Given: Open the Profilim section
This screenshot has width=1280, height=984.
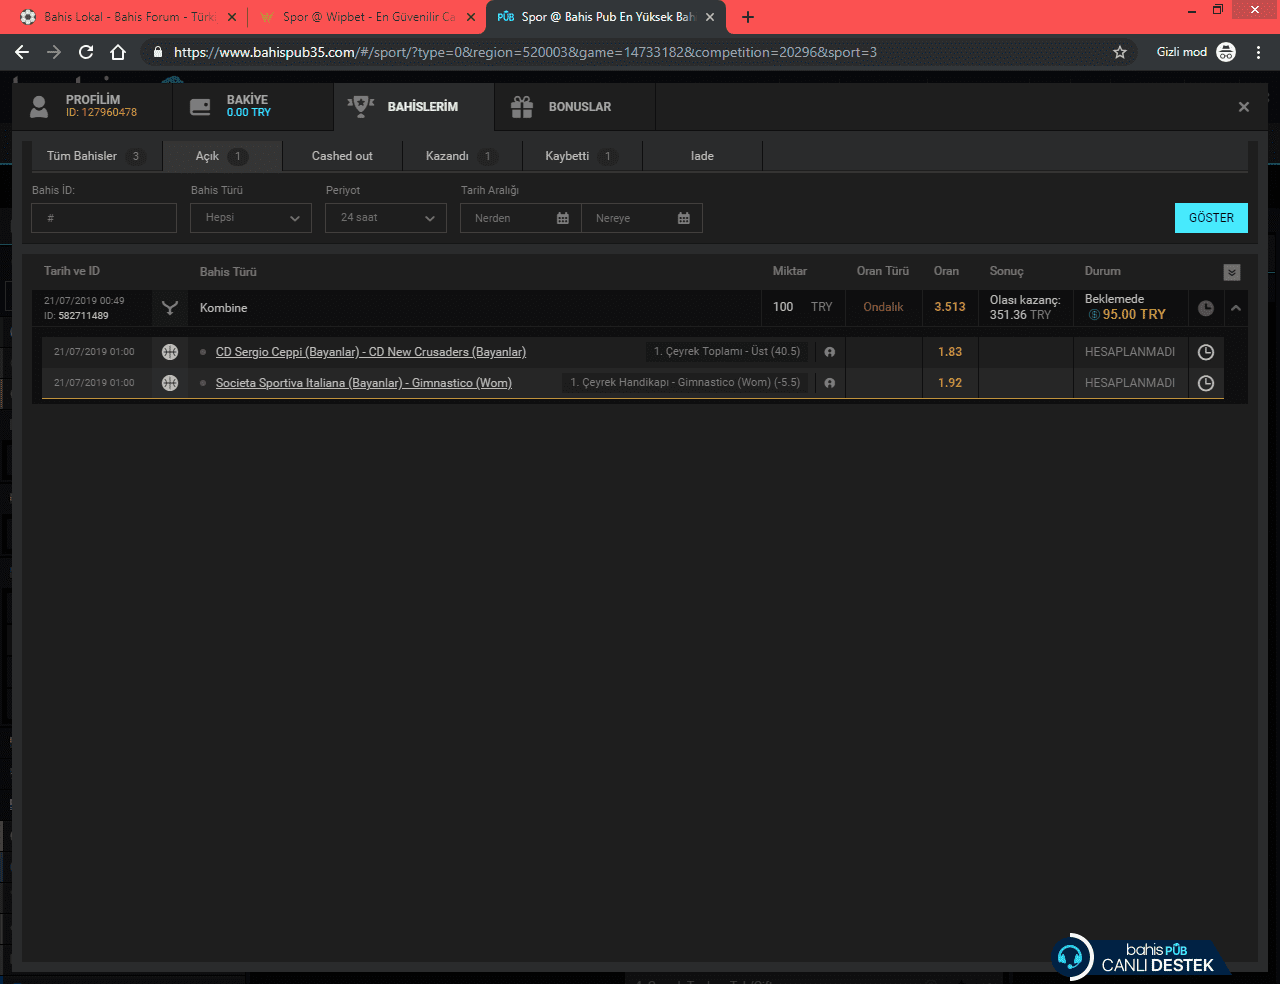Looking at the screenshot, I should pos(92,106).
